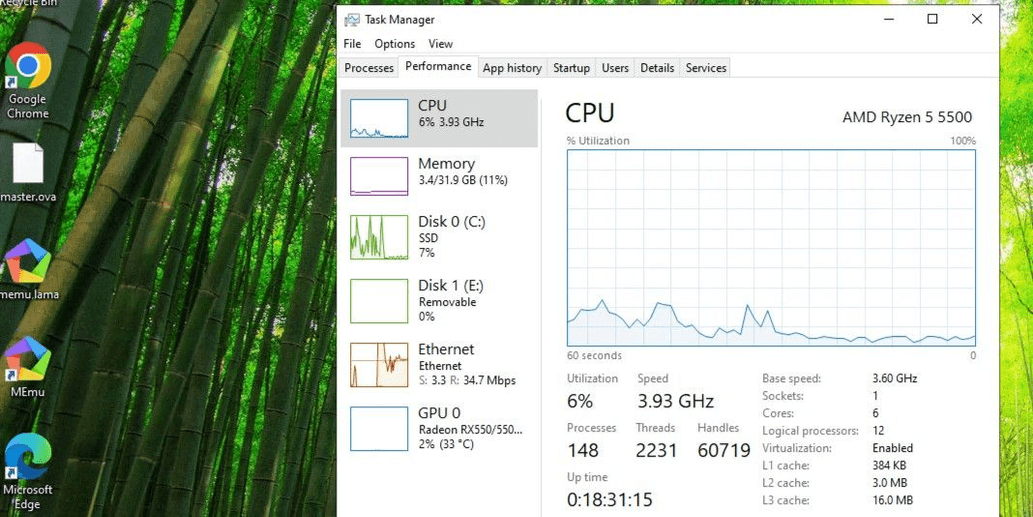Open the View menu
The width and height of the screenshot is (1033, 517).
(440, 44)
